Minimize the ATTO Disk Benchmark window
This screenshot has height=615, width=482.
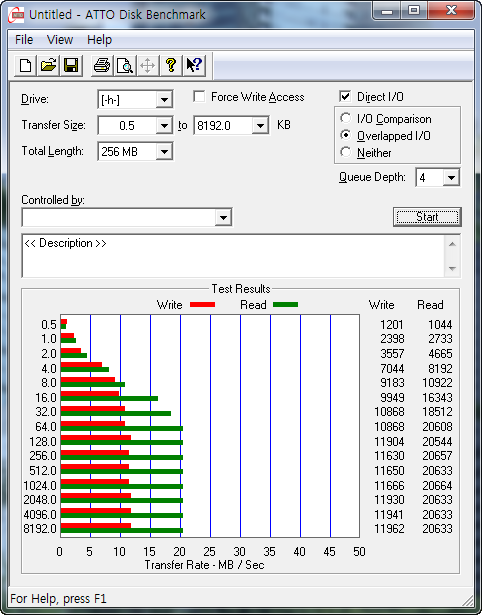coord(386,11)
